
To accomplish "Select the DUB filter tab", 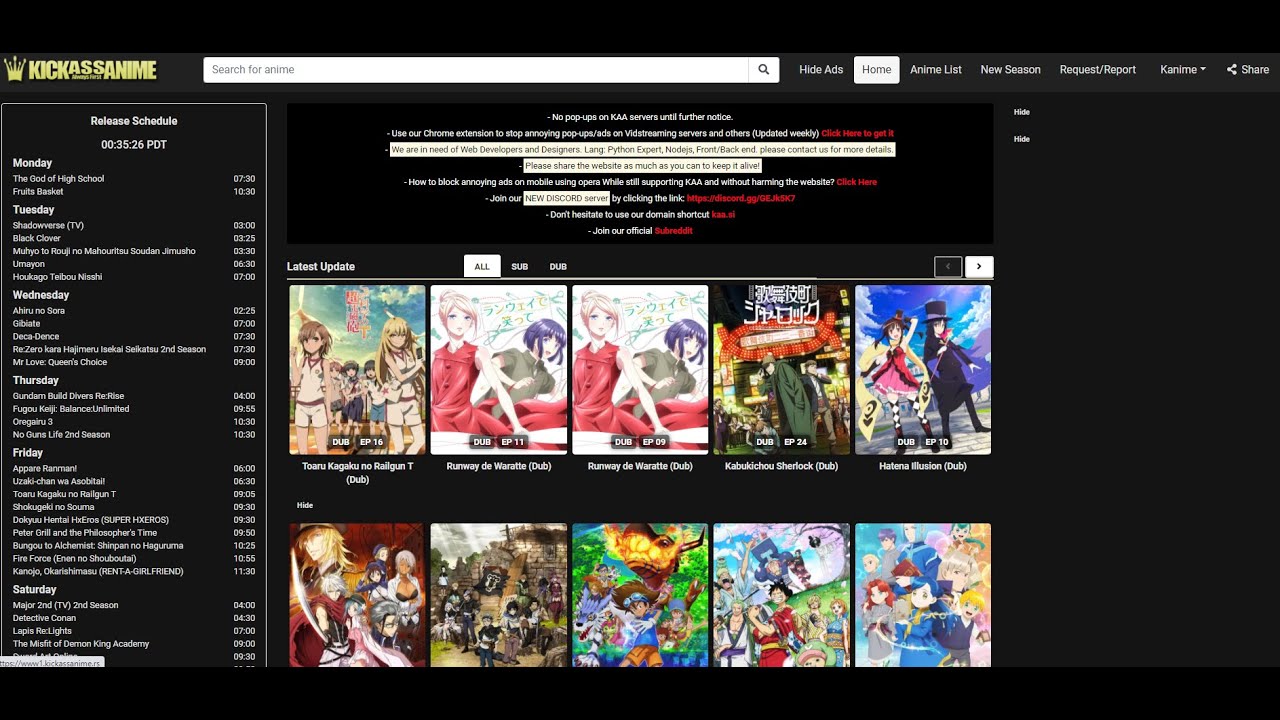I will coord(558,267).
